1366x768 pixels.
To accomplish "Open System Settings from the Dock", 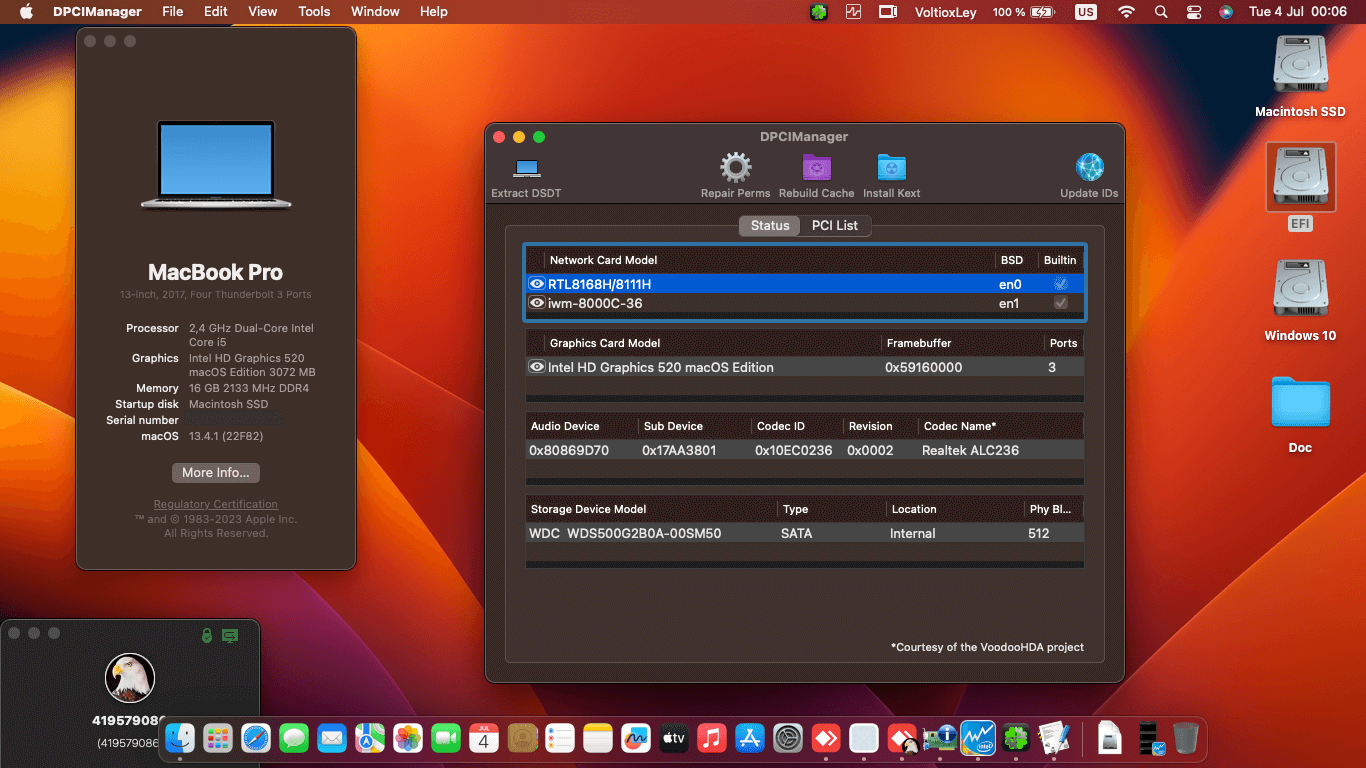I will tap(788, 739).
